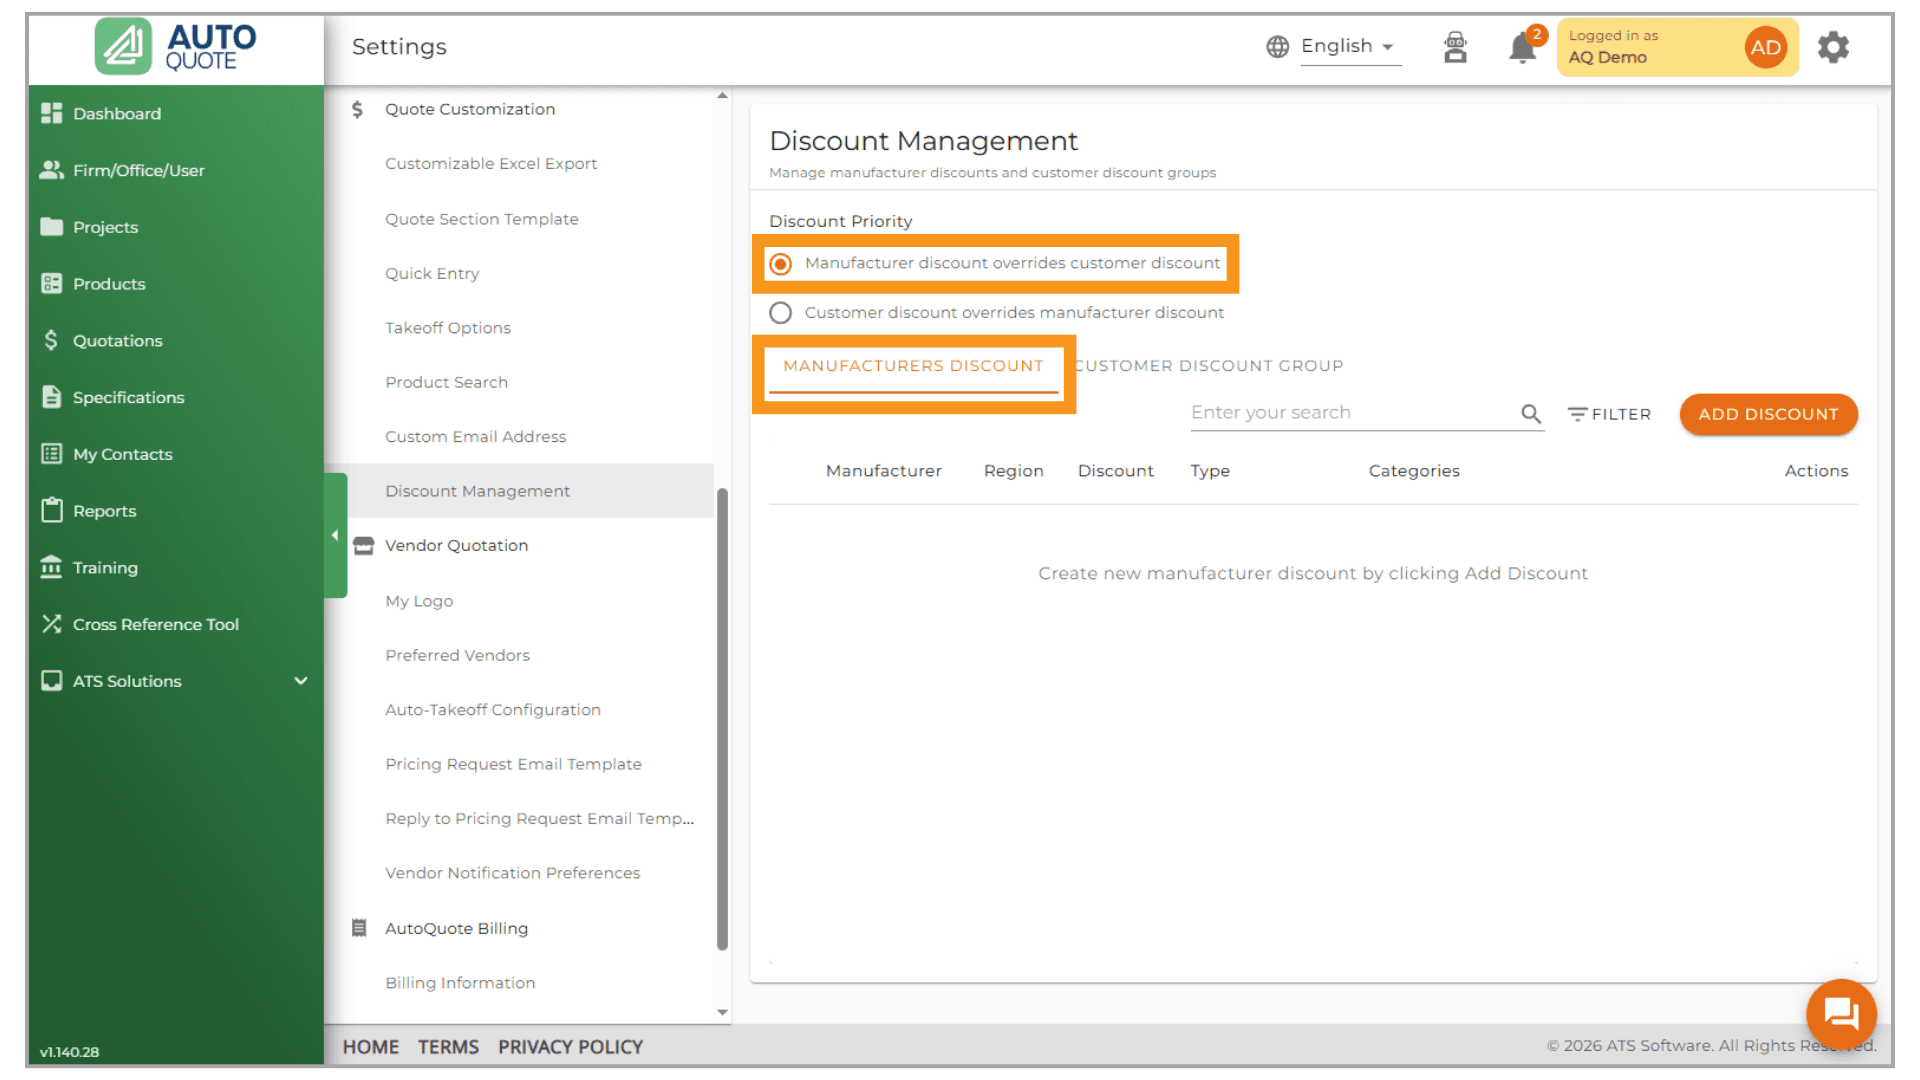Switch to Manufacturers Discount tab
1920x1080 pixels.
[x=913, y=366]
